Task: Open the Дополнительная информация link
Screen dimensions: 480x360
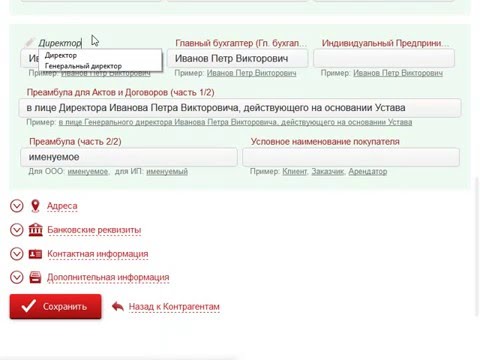Action: coord(108,277)
